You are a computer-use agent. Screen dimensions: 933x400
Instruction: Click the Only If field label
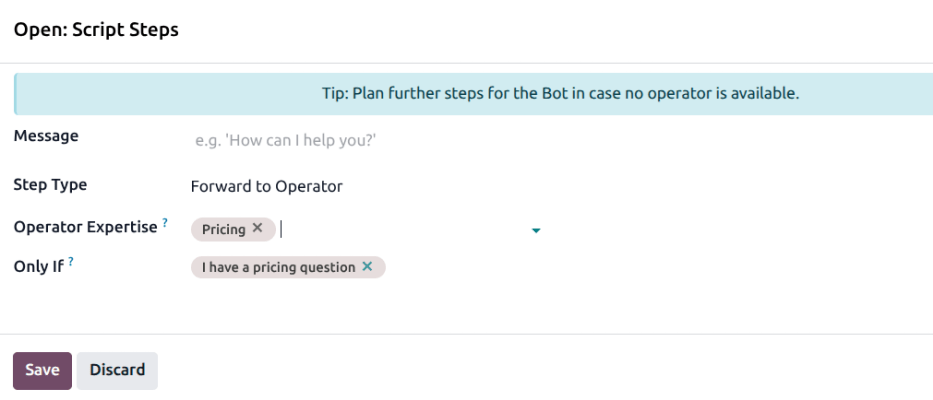[x=39, y=267]
